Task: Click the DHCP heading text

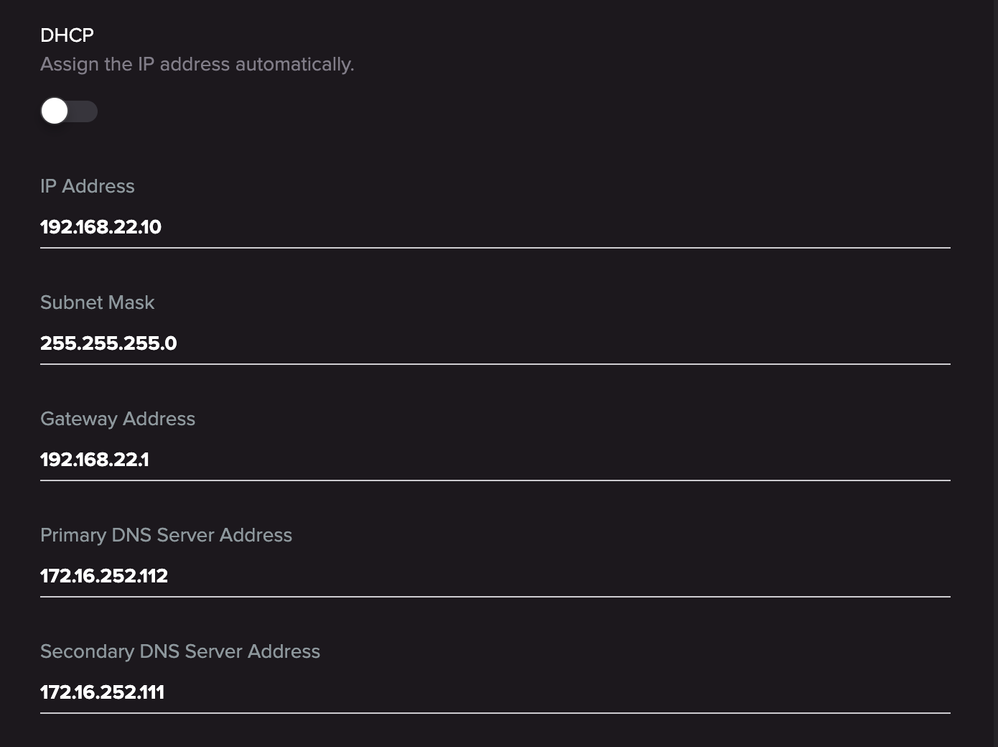Action: (x=67, y=36)
